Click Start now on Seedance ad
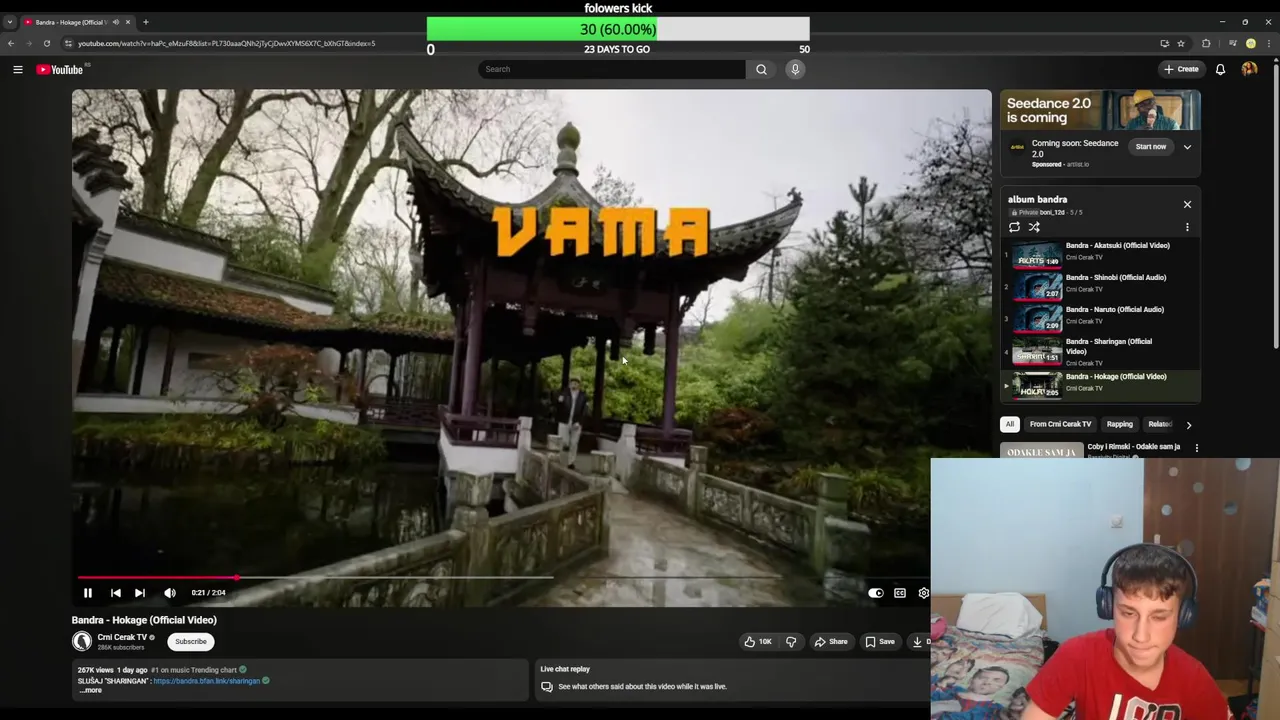This screenshot has width=1280, height=720. click(1150, 147)
